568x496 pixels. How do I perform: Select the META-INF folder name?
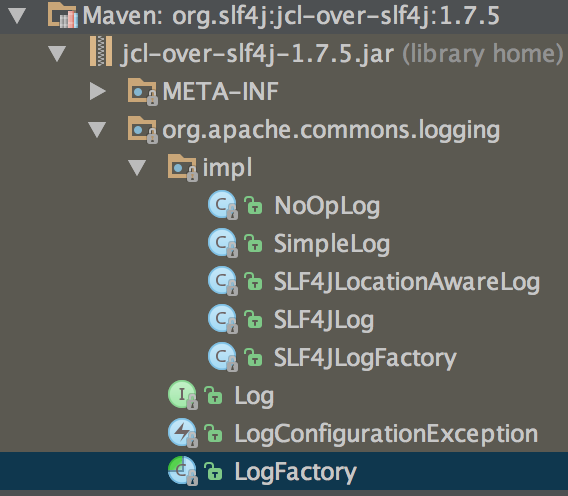220,91
